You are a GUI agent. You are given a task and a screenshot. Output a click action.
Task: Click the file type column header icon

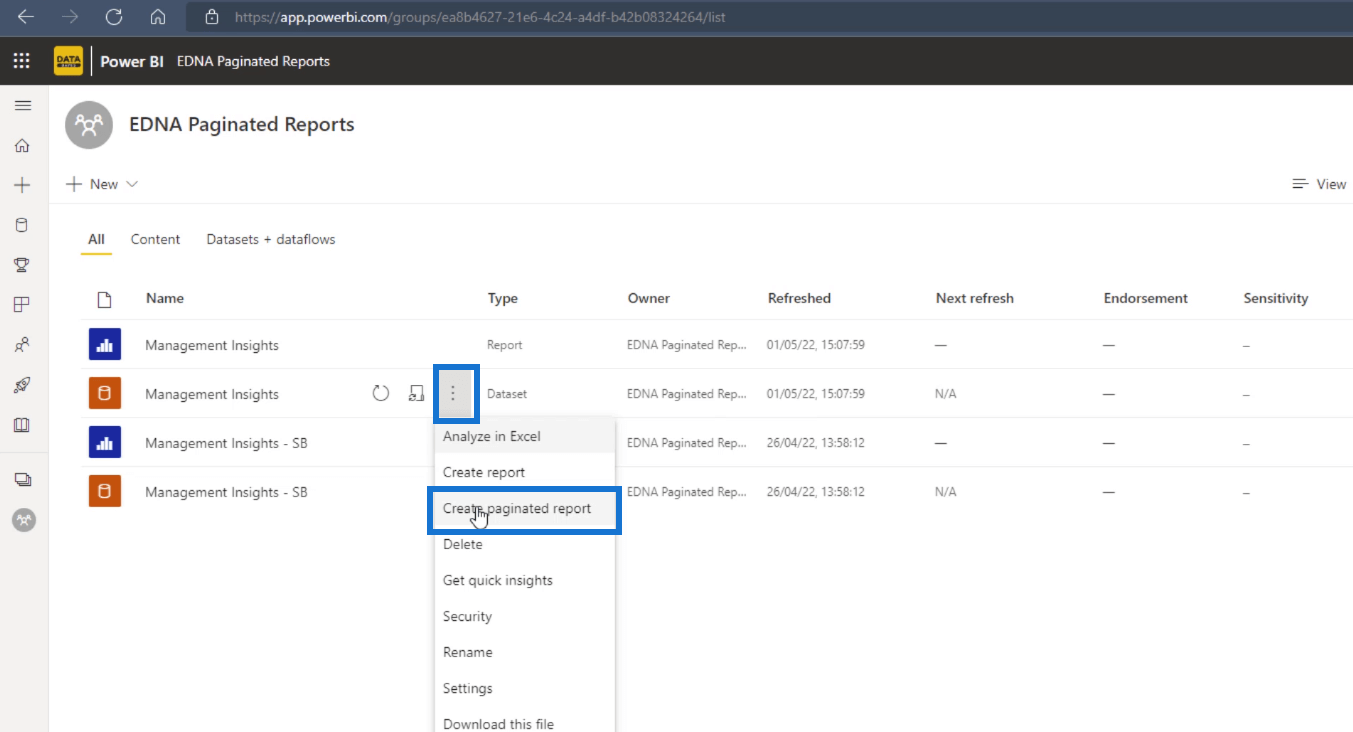104,299
